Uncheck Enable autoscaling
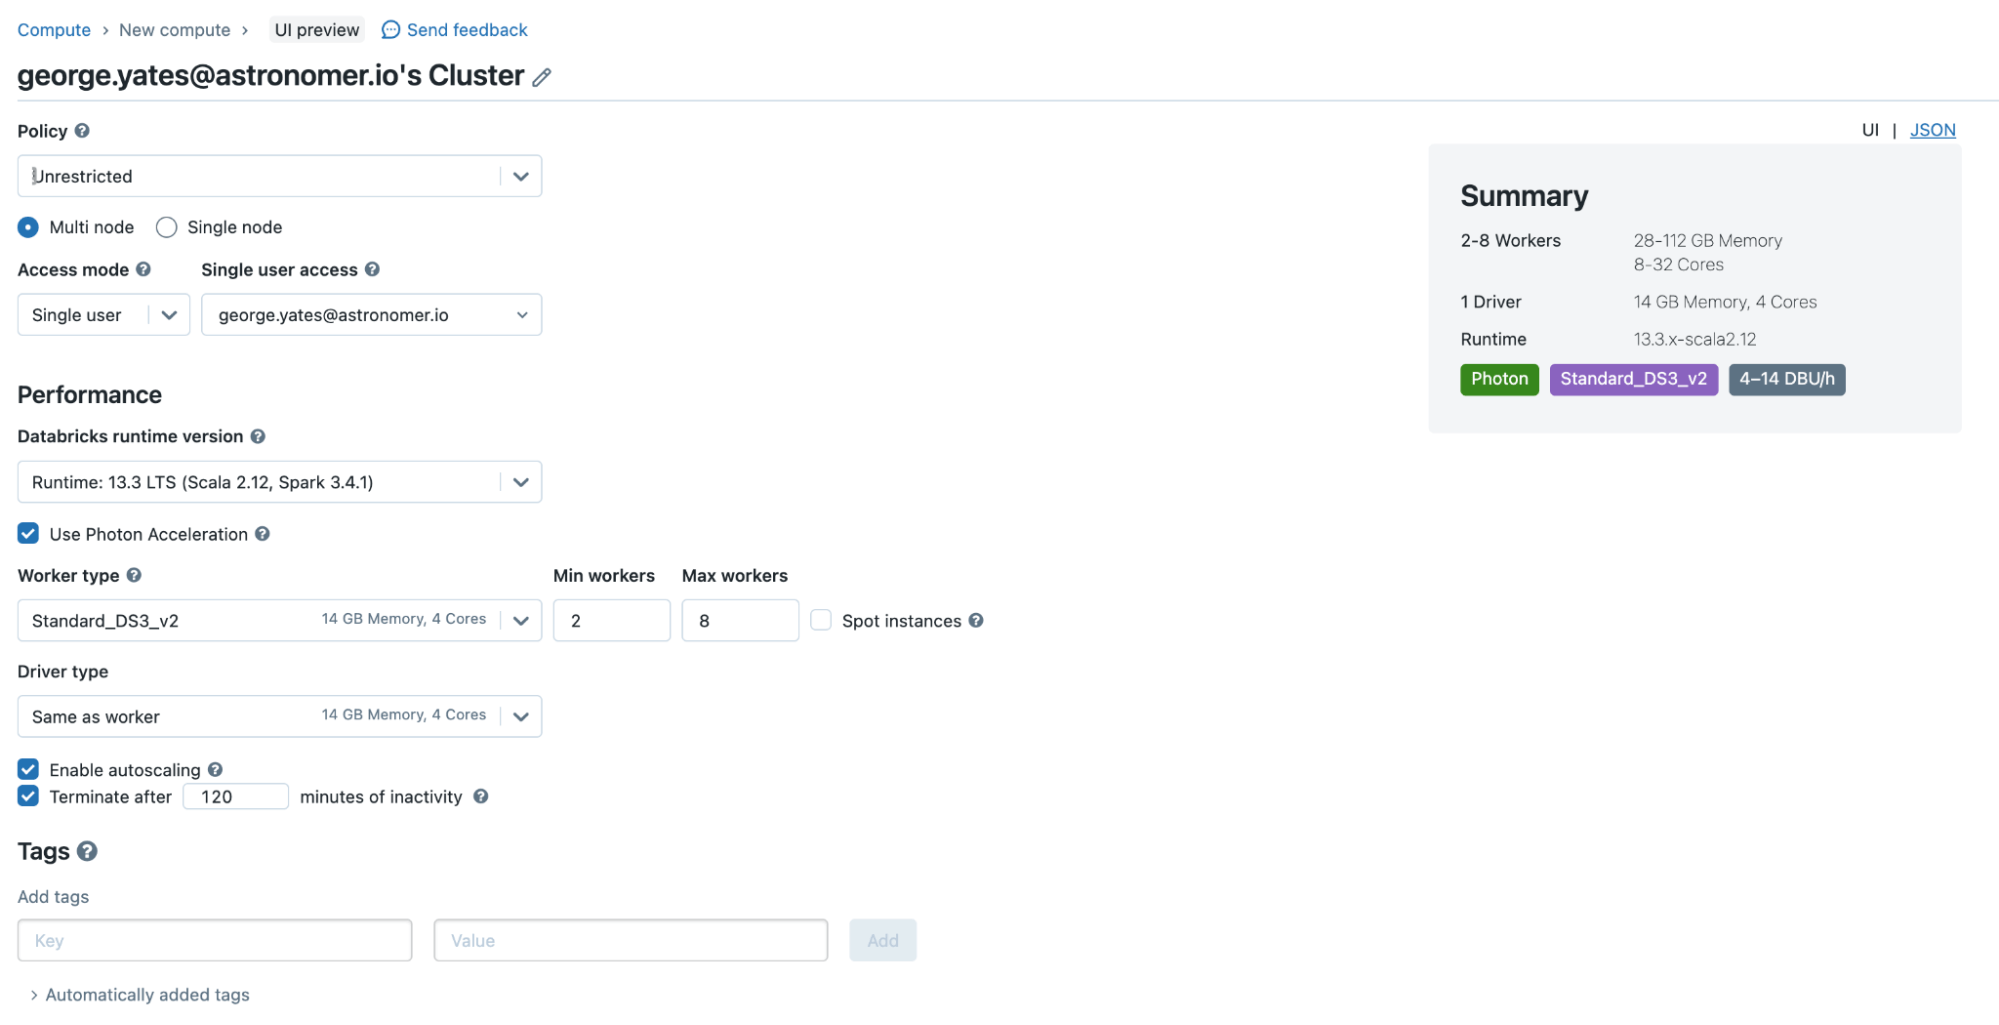The image size is (1999, 1025). point(28,769)
